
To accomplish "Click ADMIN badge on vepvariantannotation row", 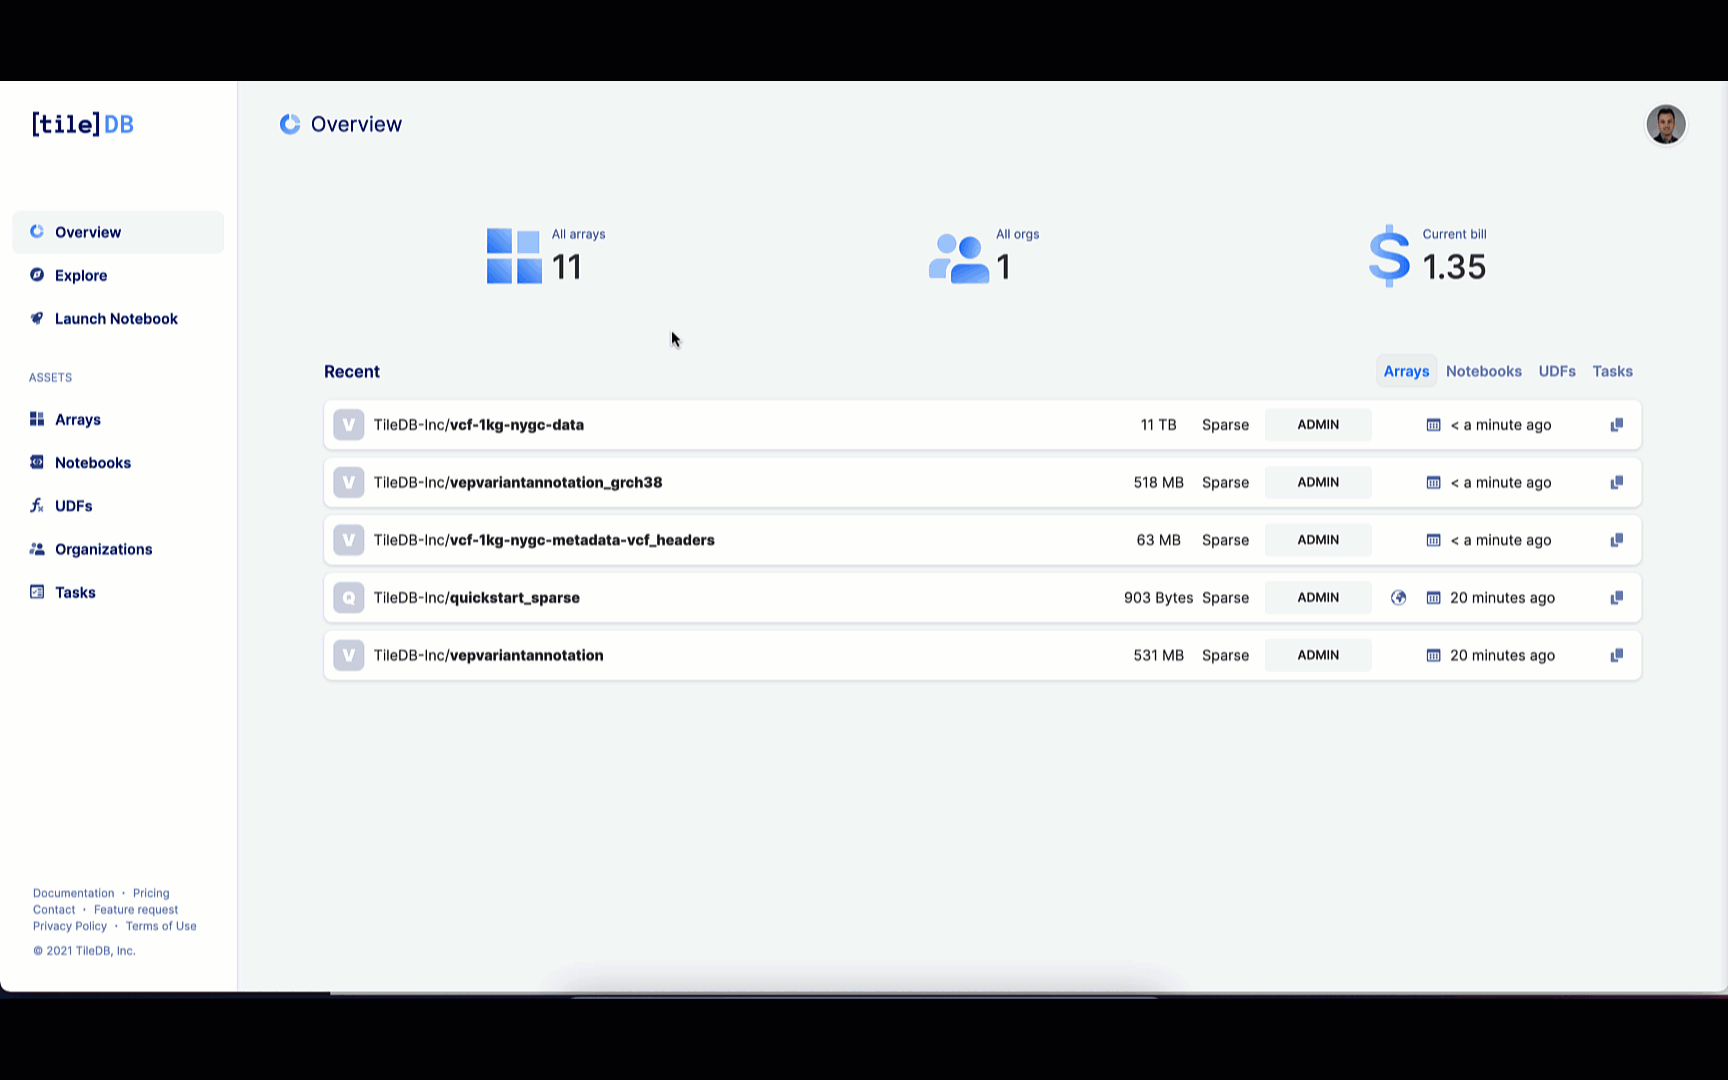I will pyautogui.click(x=1318, y=655).
